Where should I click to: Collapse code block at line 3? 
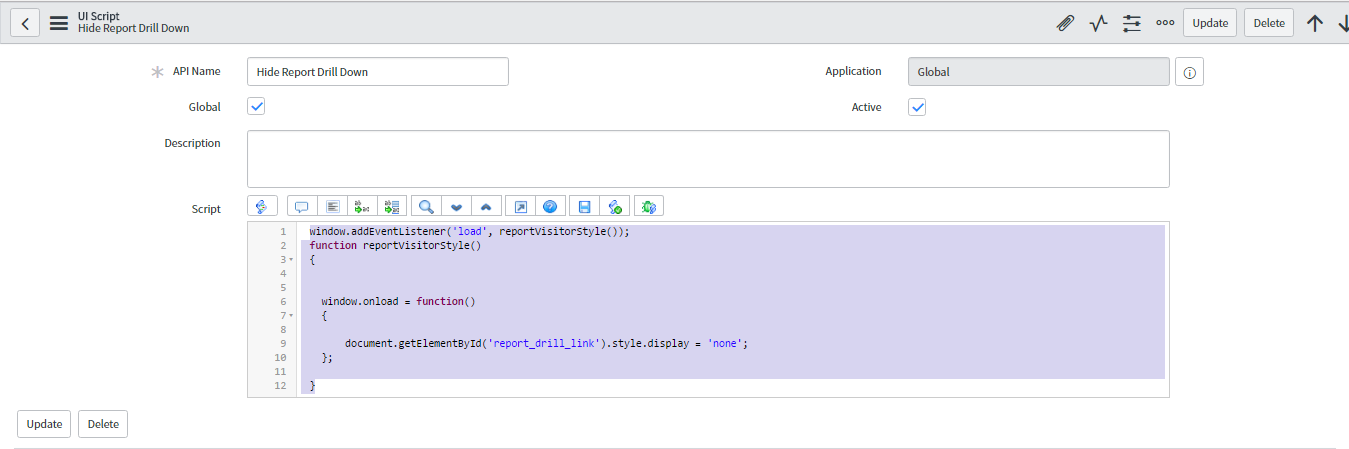tap(291, 259)
